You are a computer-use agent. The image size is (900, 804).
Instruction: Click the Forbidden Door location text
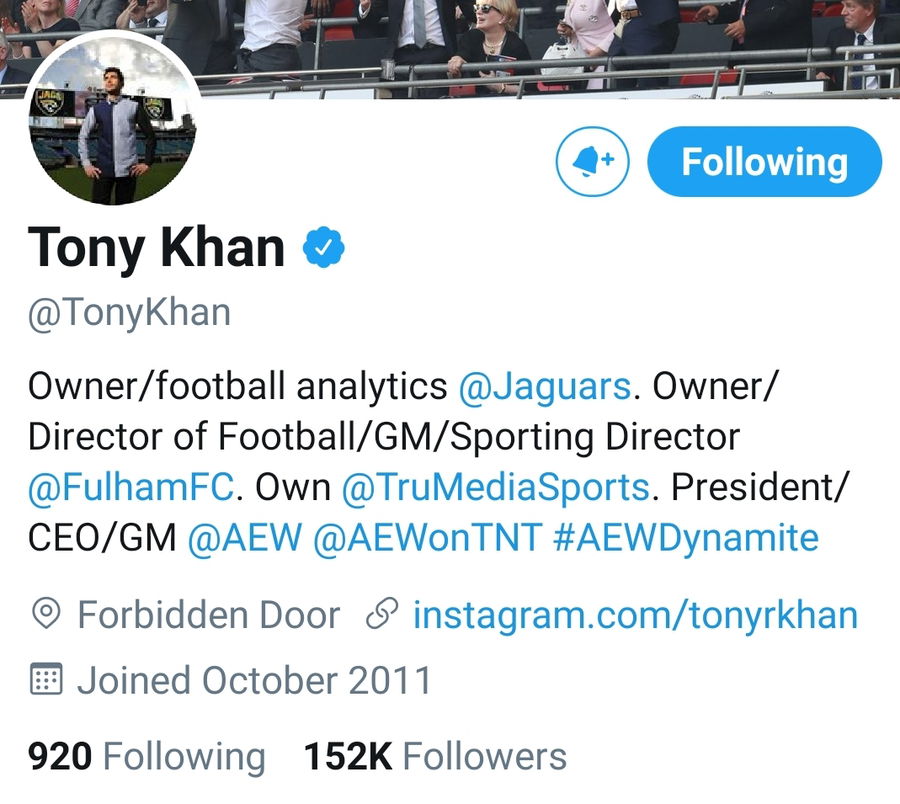coord(208,614)
